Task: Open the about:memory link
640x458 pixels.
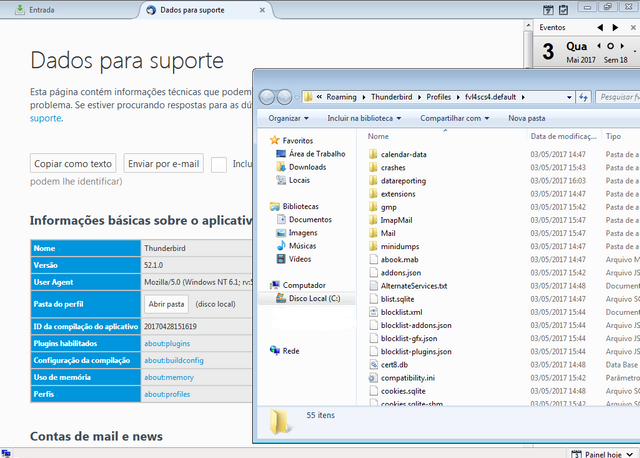Action: point(169,377)
